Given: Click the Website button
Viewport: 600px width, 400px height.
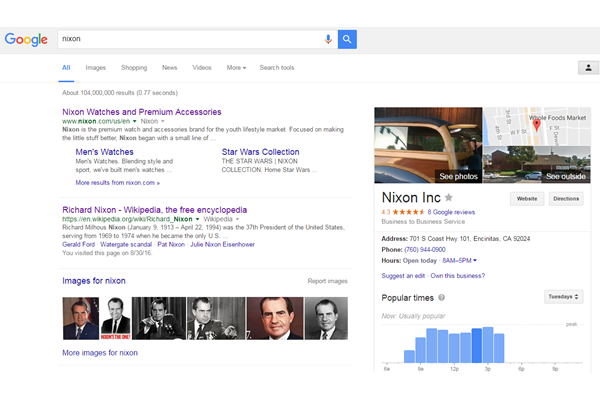Looking at the screenshot, I should [x=527, y=199].
